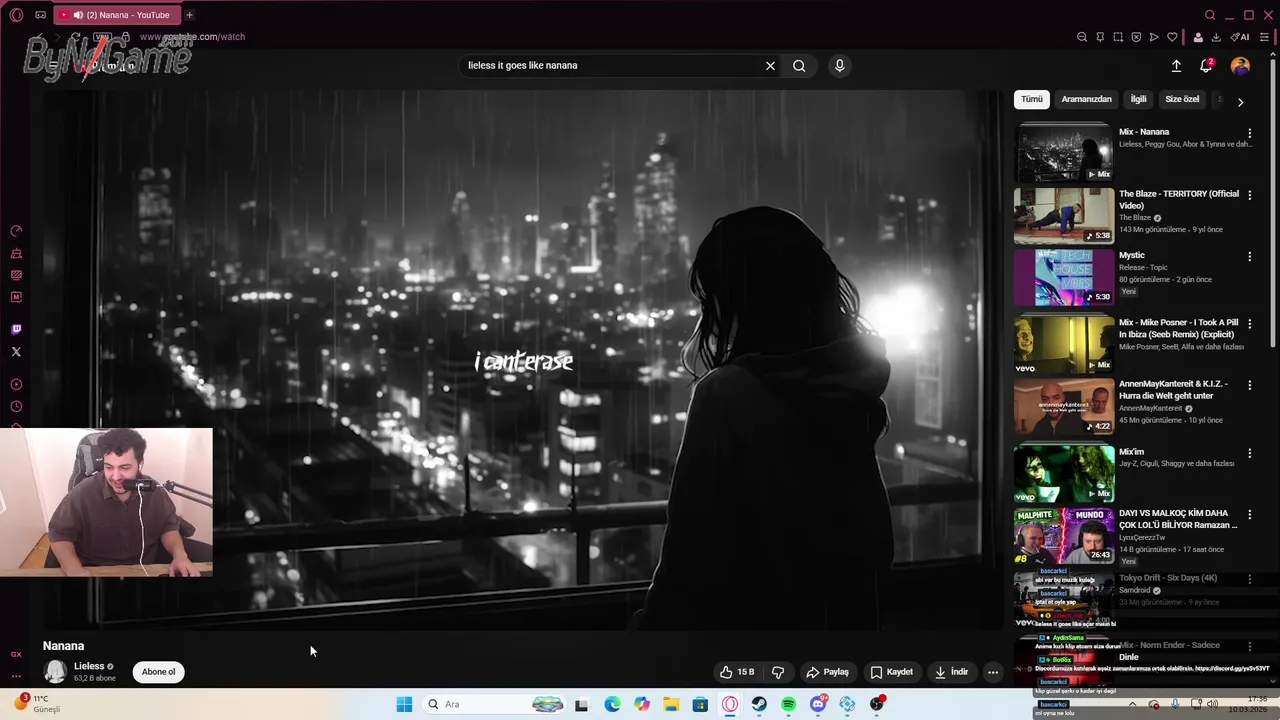The width and height of the screenshot is (1280, 720).
Task: Select the Tümü filter chip
Action: click(x=1032, y=99)
